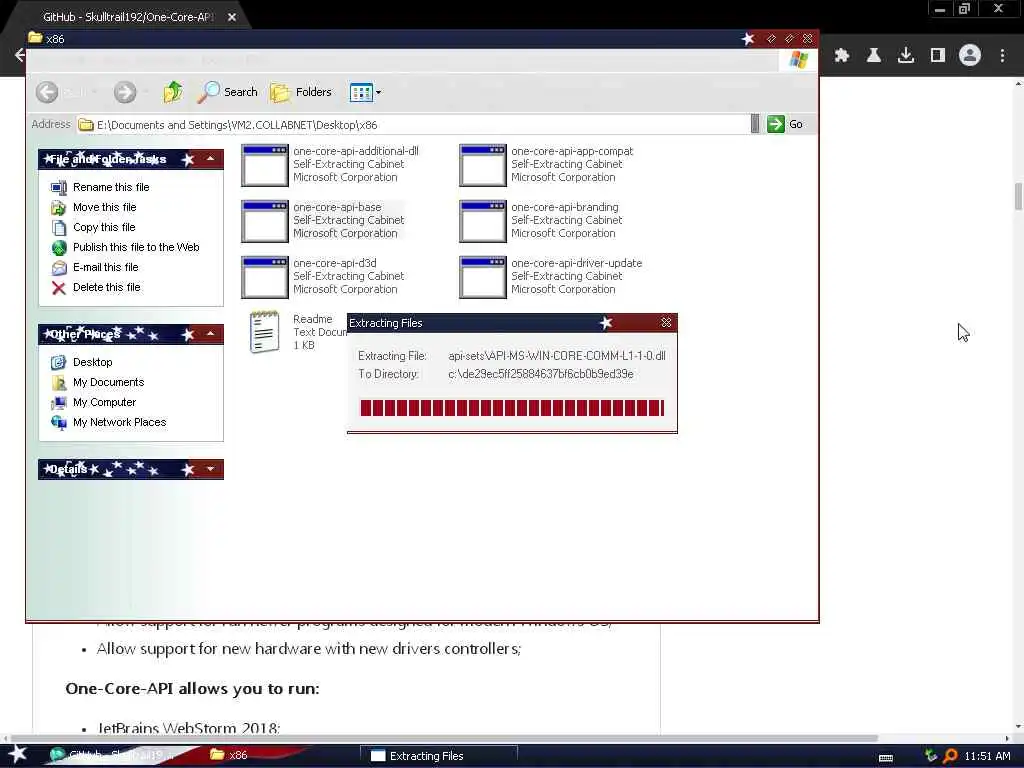1024x768 pixels.
Task: Collapse the File and Folder Tasks panel
Action: (x=210, y=159)
